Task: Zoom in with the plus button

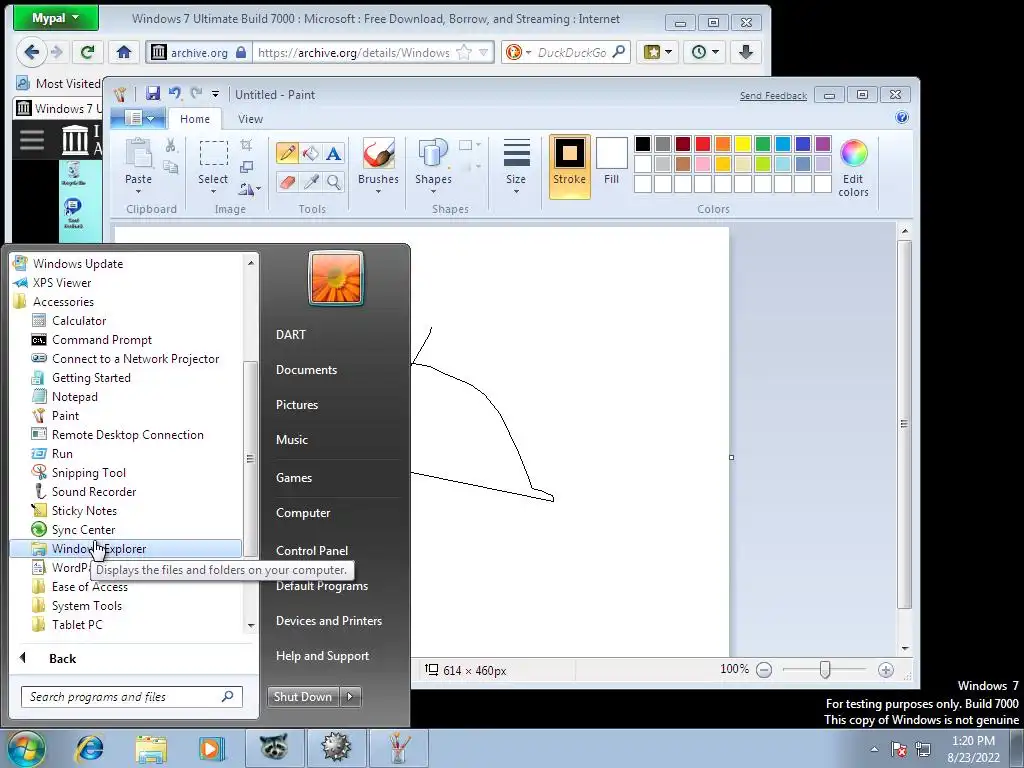Action: 886,669
